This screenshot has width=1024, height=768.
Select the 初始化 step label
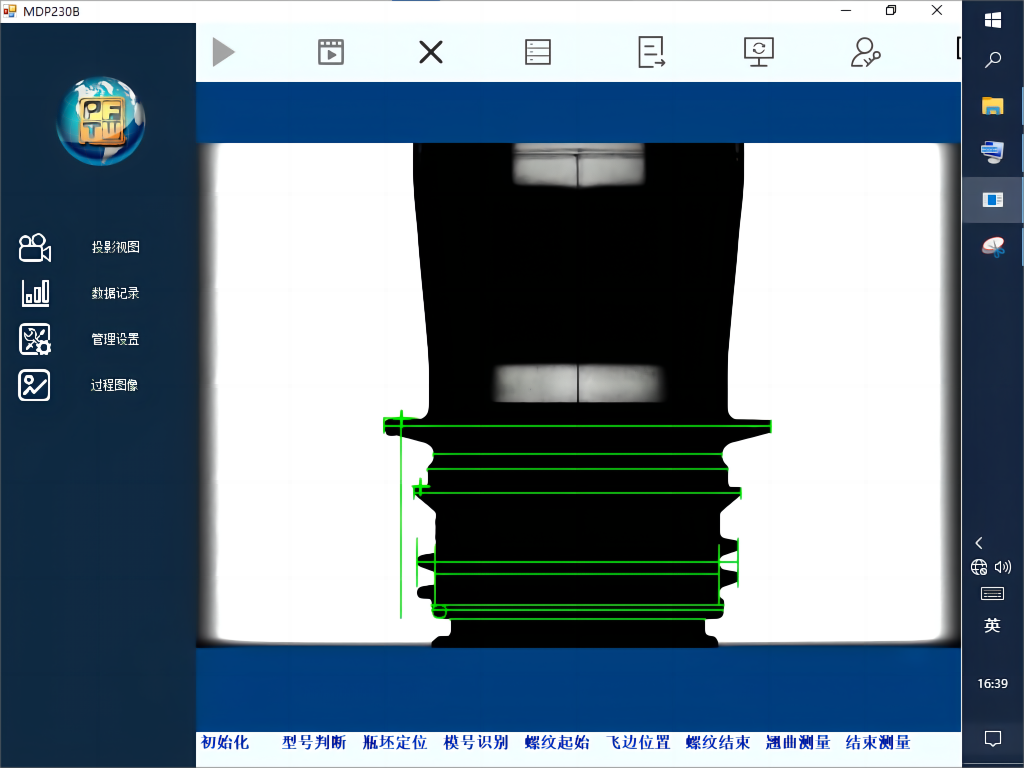tap(225, 742)
